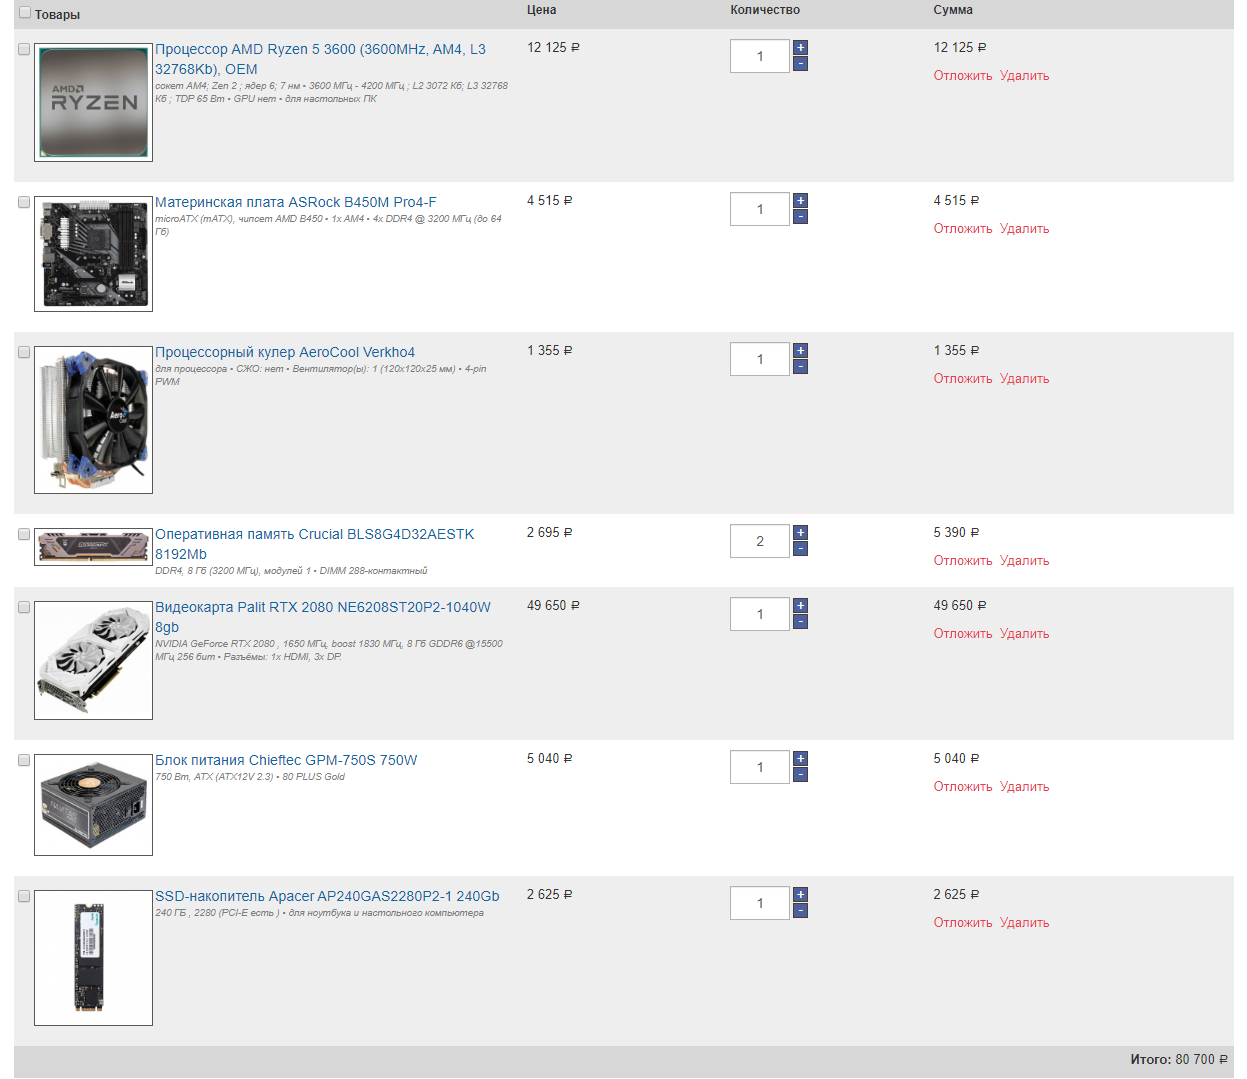Viewport: 1247px width, 1079px height.
Task: Check the Palit RTX 2080 row checkbox
Action: point(24,607)
